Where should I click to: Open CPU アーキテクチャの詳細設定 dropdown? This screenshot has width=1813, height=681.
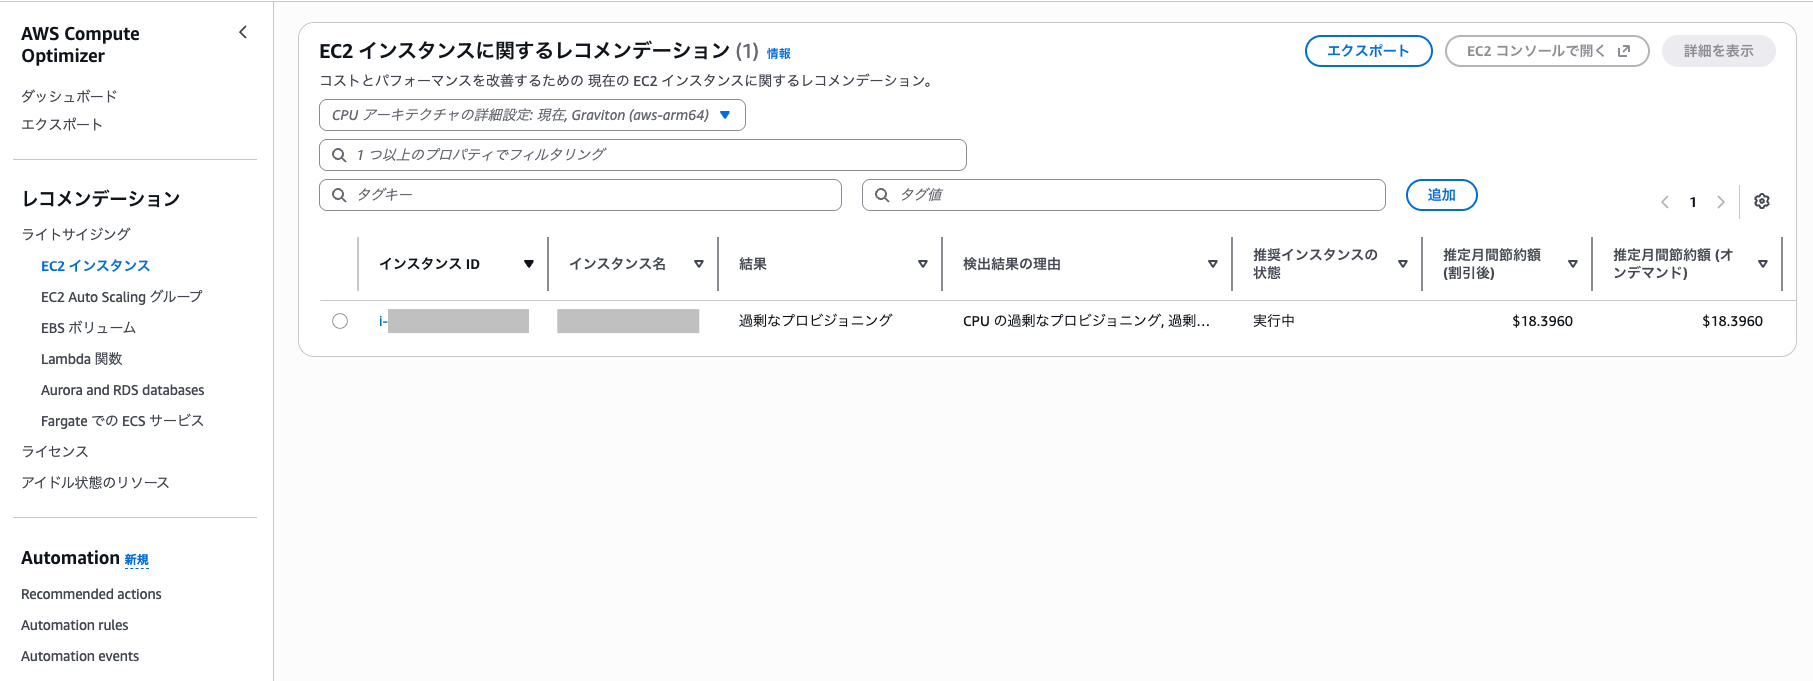click(x=532, y=115)
